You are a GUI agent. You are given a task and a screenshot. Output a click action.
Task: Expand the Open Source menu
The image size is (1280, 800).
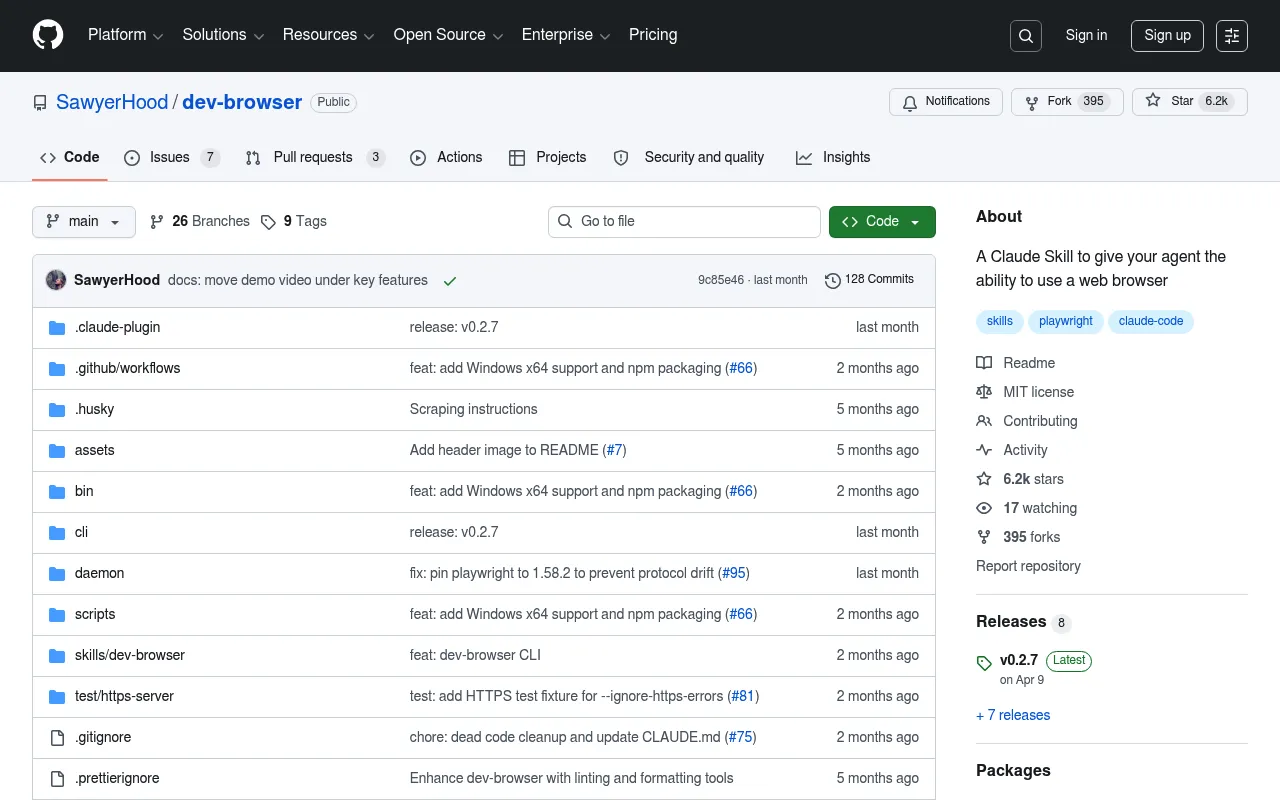449,35
